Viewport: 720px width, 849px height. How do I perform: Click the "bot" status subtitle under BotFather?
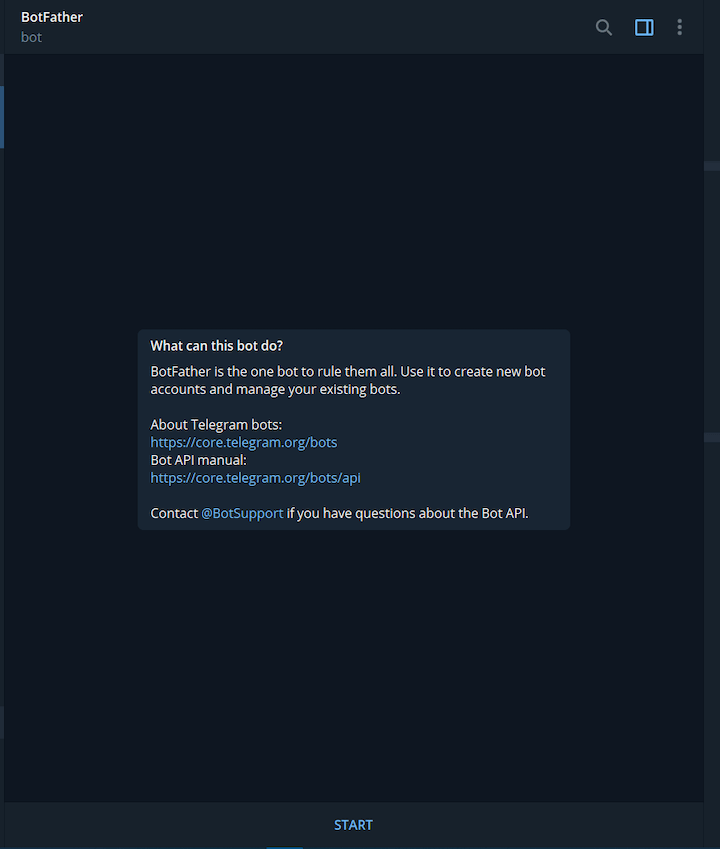pyautogui.click(x=31, y=37)
